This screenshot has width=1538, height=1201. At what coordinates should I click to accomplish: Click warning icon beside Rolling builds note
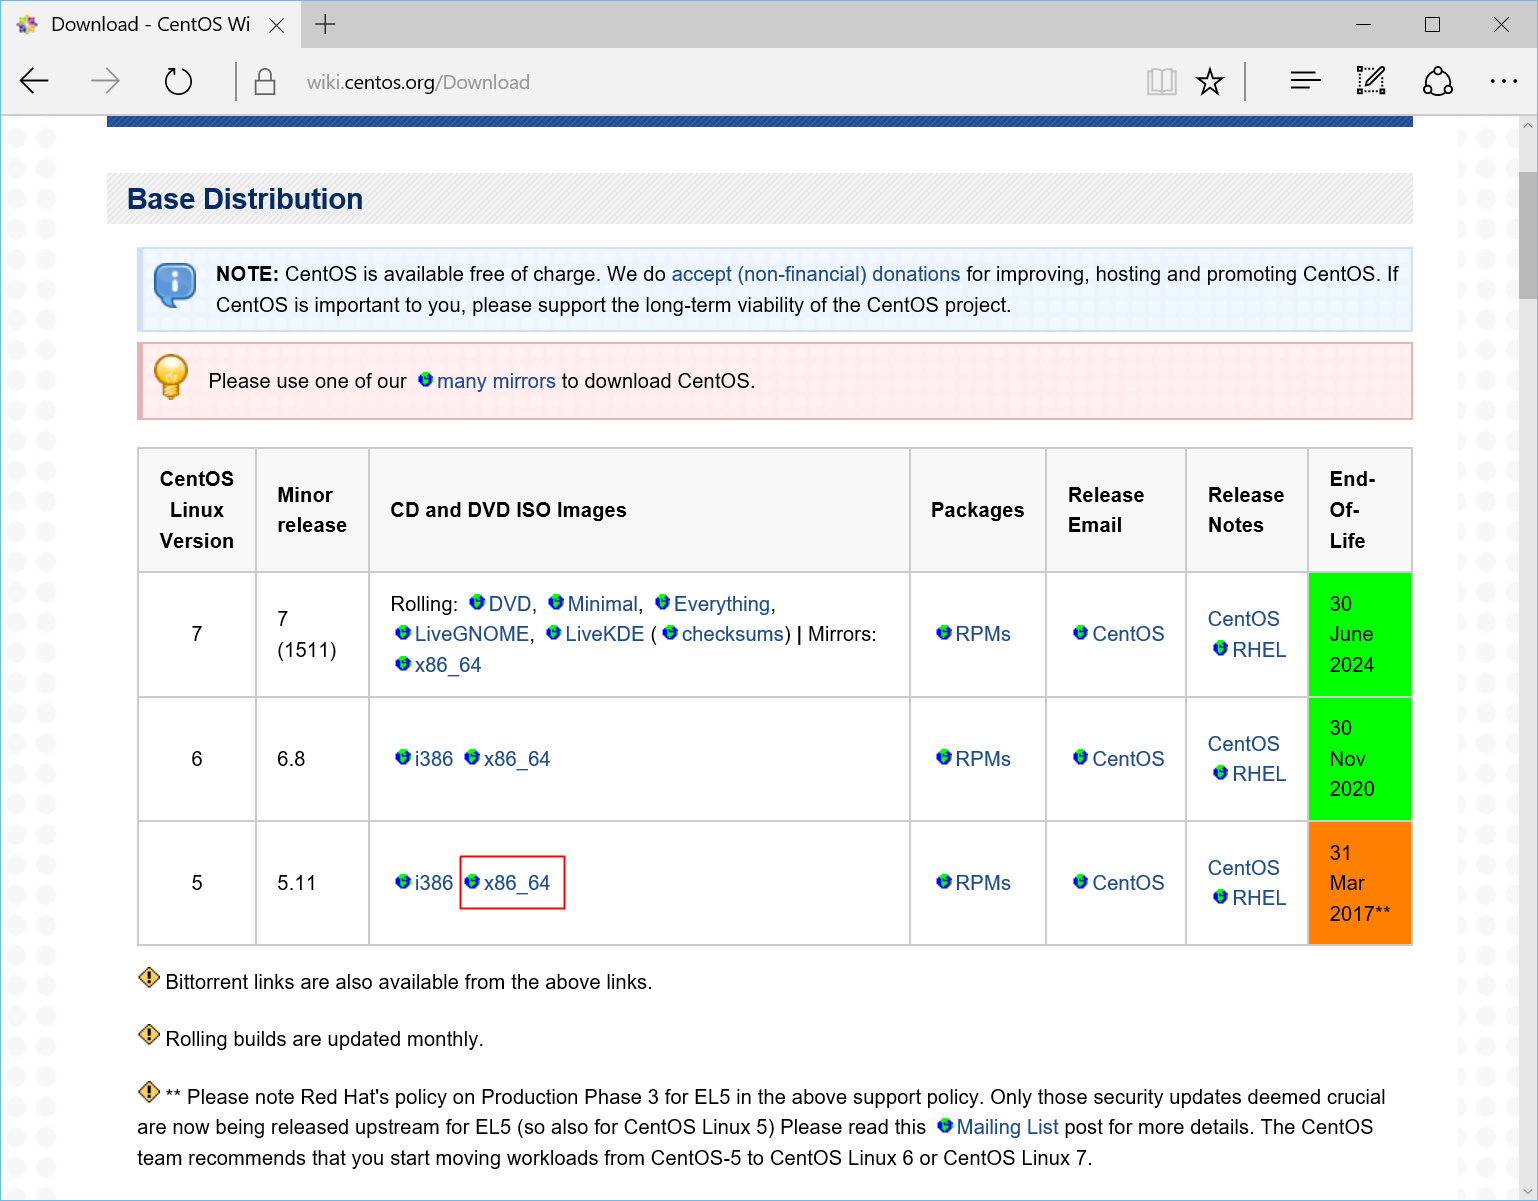pyautogui.click(x=149, y=1035)
